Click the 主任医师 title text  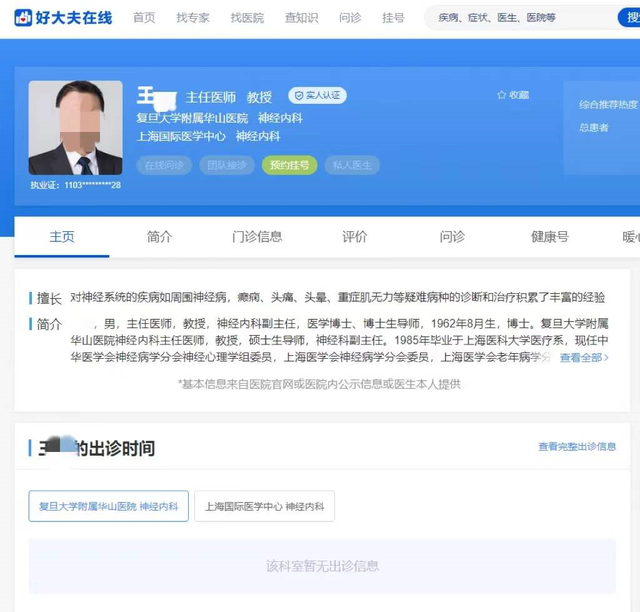[211, 97]
